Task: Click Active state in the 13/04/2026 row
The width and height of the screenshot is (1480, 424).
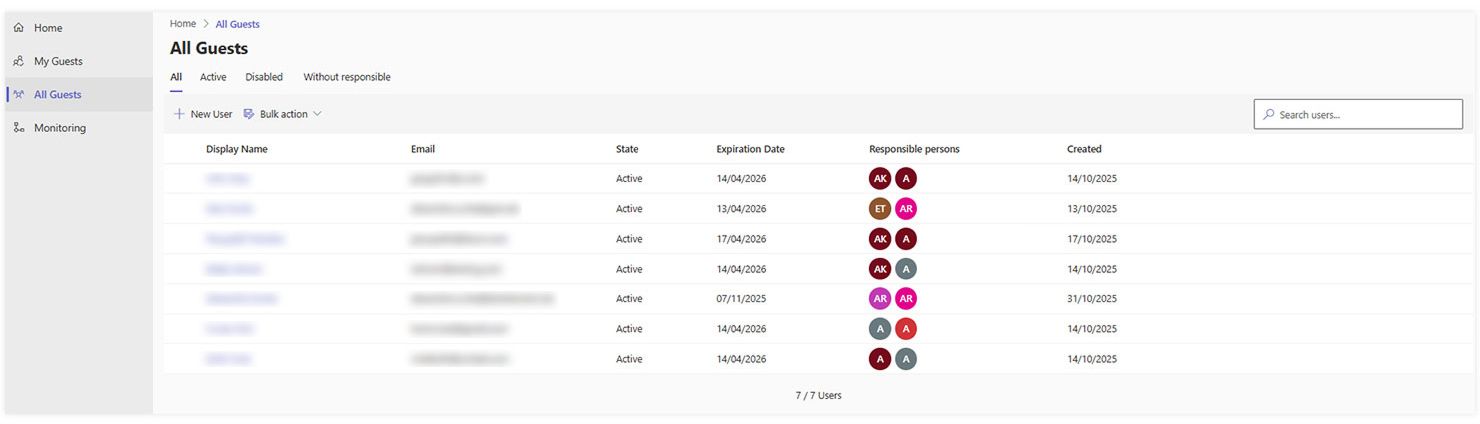Action: click(x=629, y=209)
